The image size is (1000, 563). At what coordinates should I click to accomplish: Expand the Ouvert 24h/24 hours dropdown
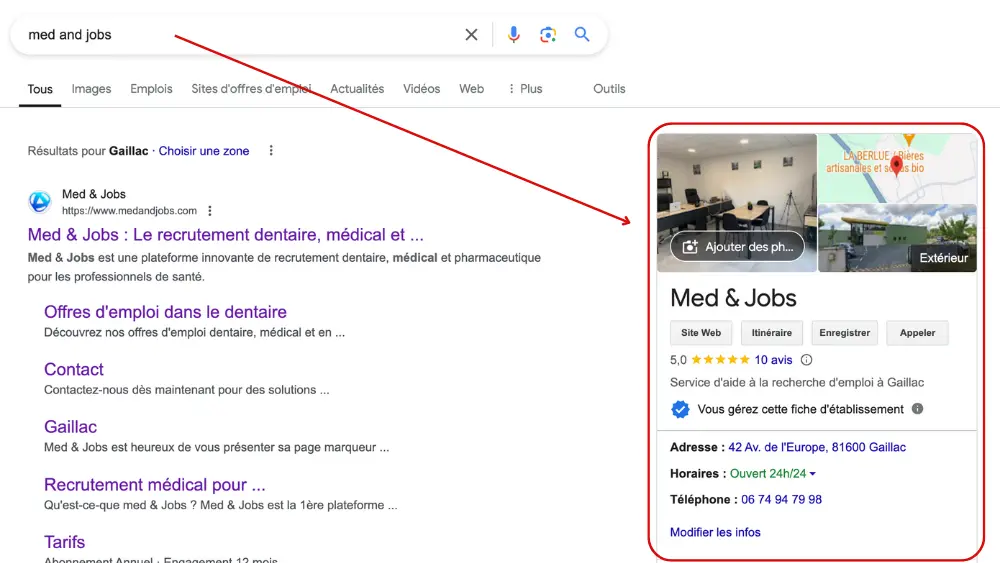[x=772, y=474]
